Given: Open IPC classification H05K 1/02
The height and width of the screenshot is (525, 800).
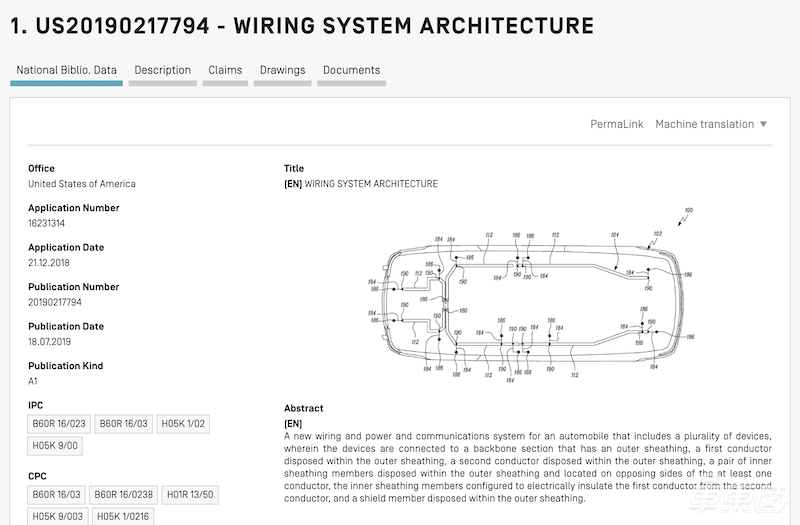Looking at the screenshot, I should [184, 424].
